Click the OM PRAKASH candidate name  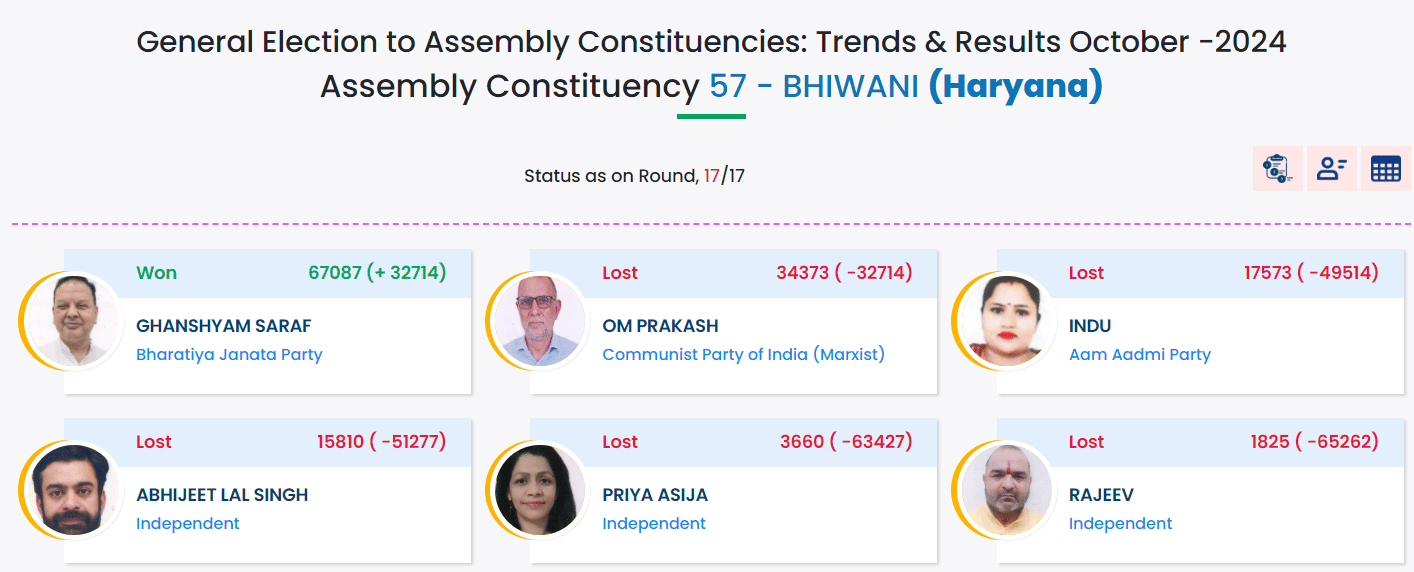[660, 326]
